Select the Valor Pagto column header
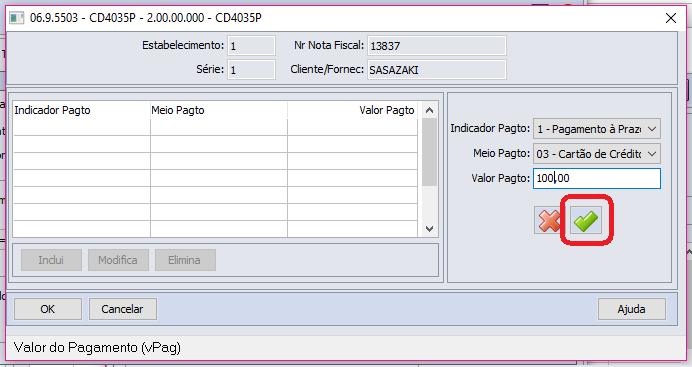This screenshot has height=367, width=692. 353,110
